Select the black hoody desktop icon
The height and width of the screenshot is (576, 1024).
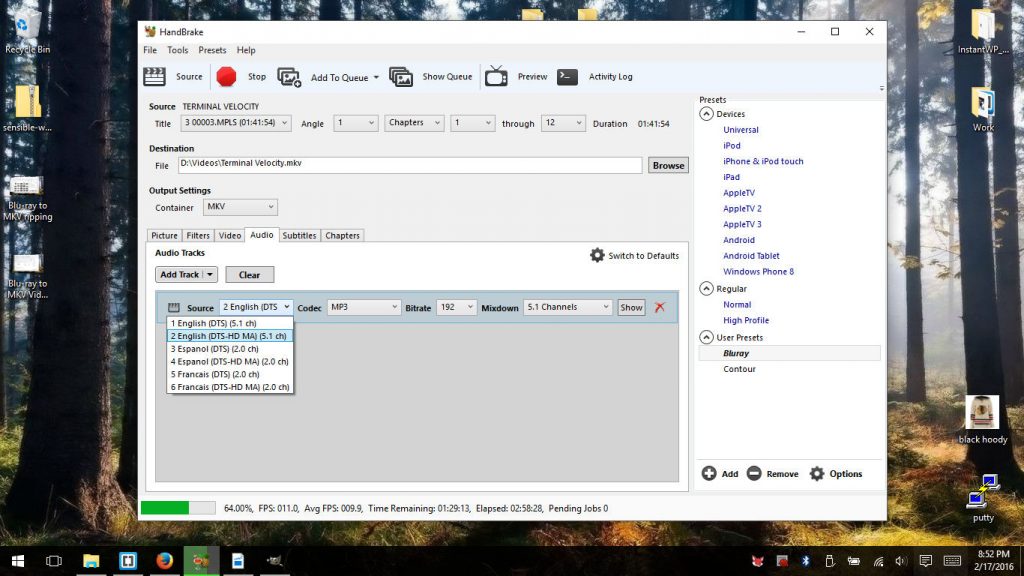(x=982, y=419)
